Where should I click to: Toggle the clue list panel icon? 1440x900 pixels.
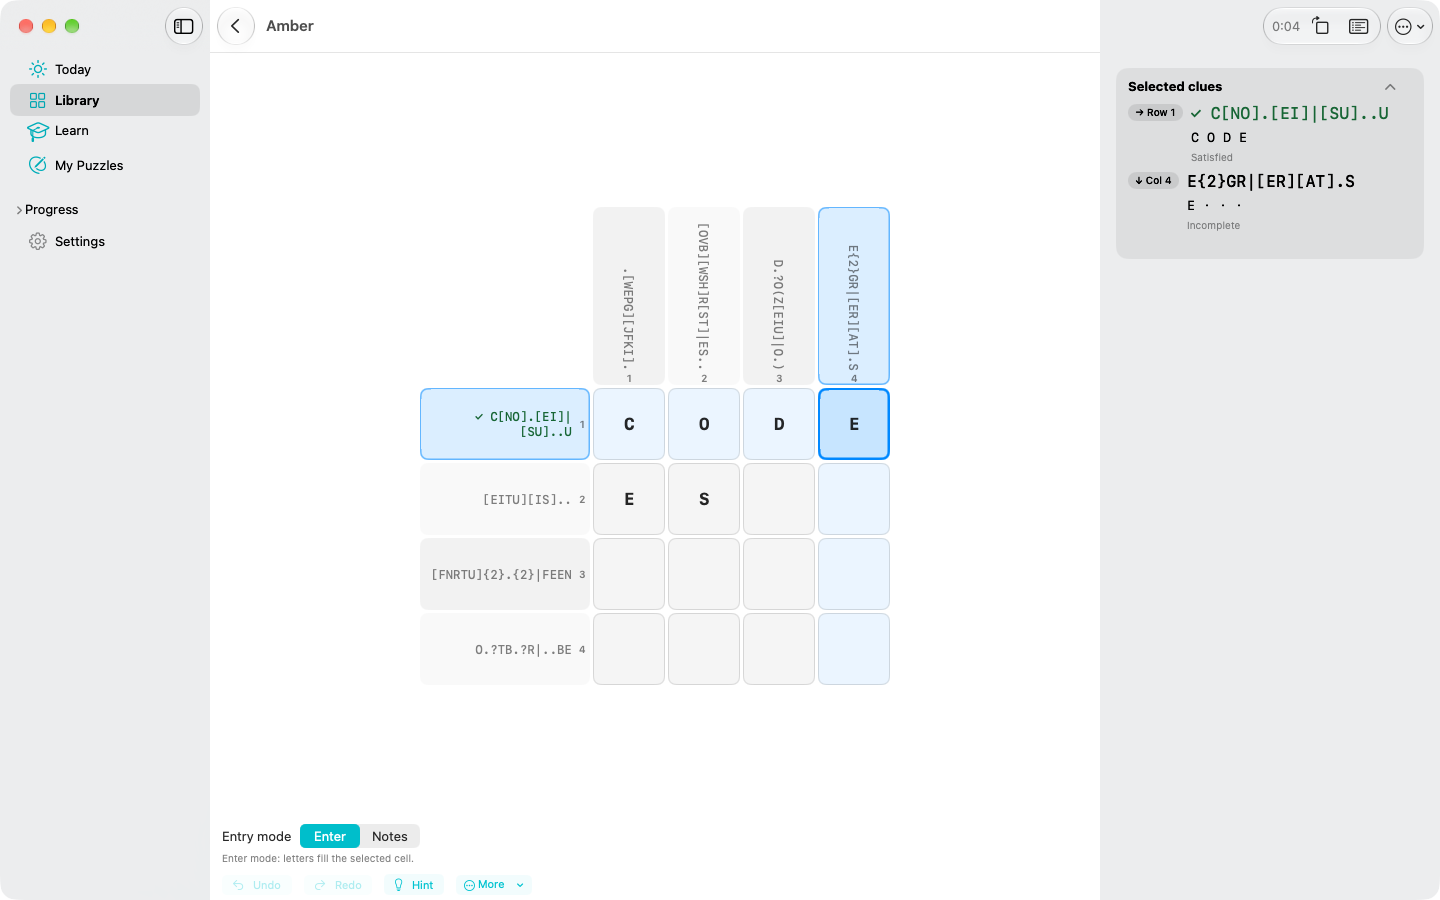coord(1358,26)
